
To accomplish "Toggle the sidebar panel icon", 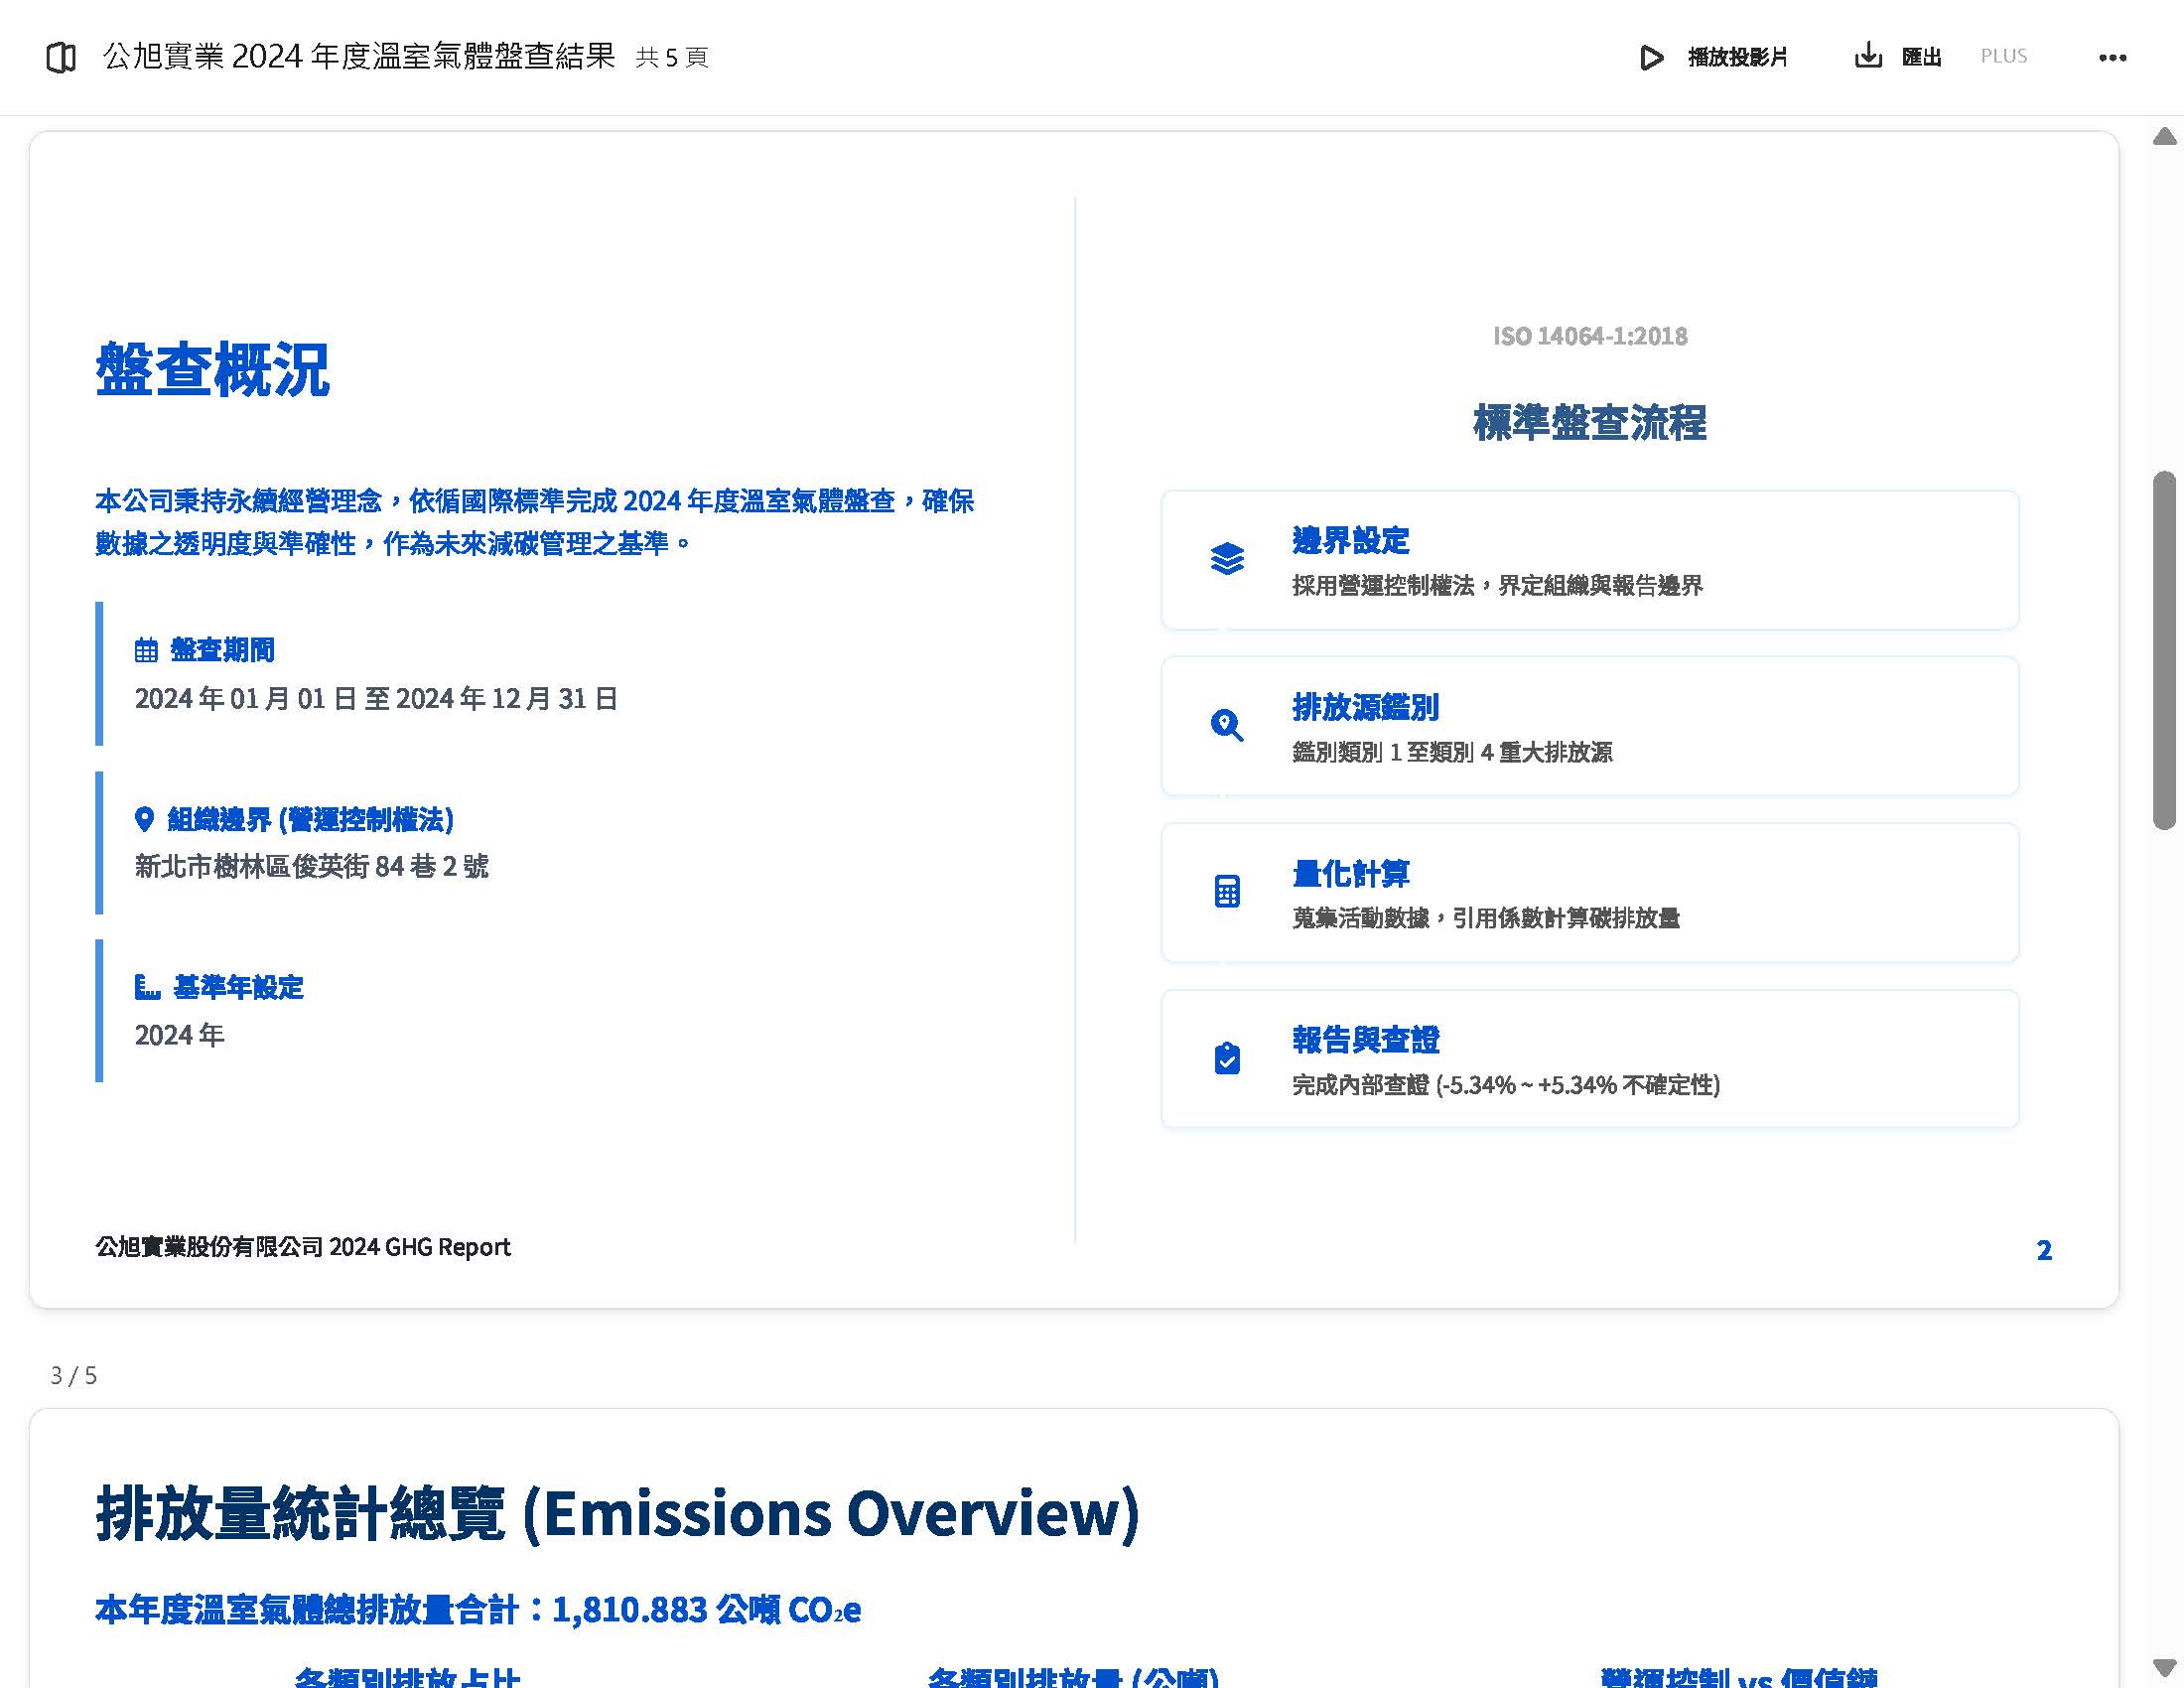I will point(61,57).
